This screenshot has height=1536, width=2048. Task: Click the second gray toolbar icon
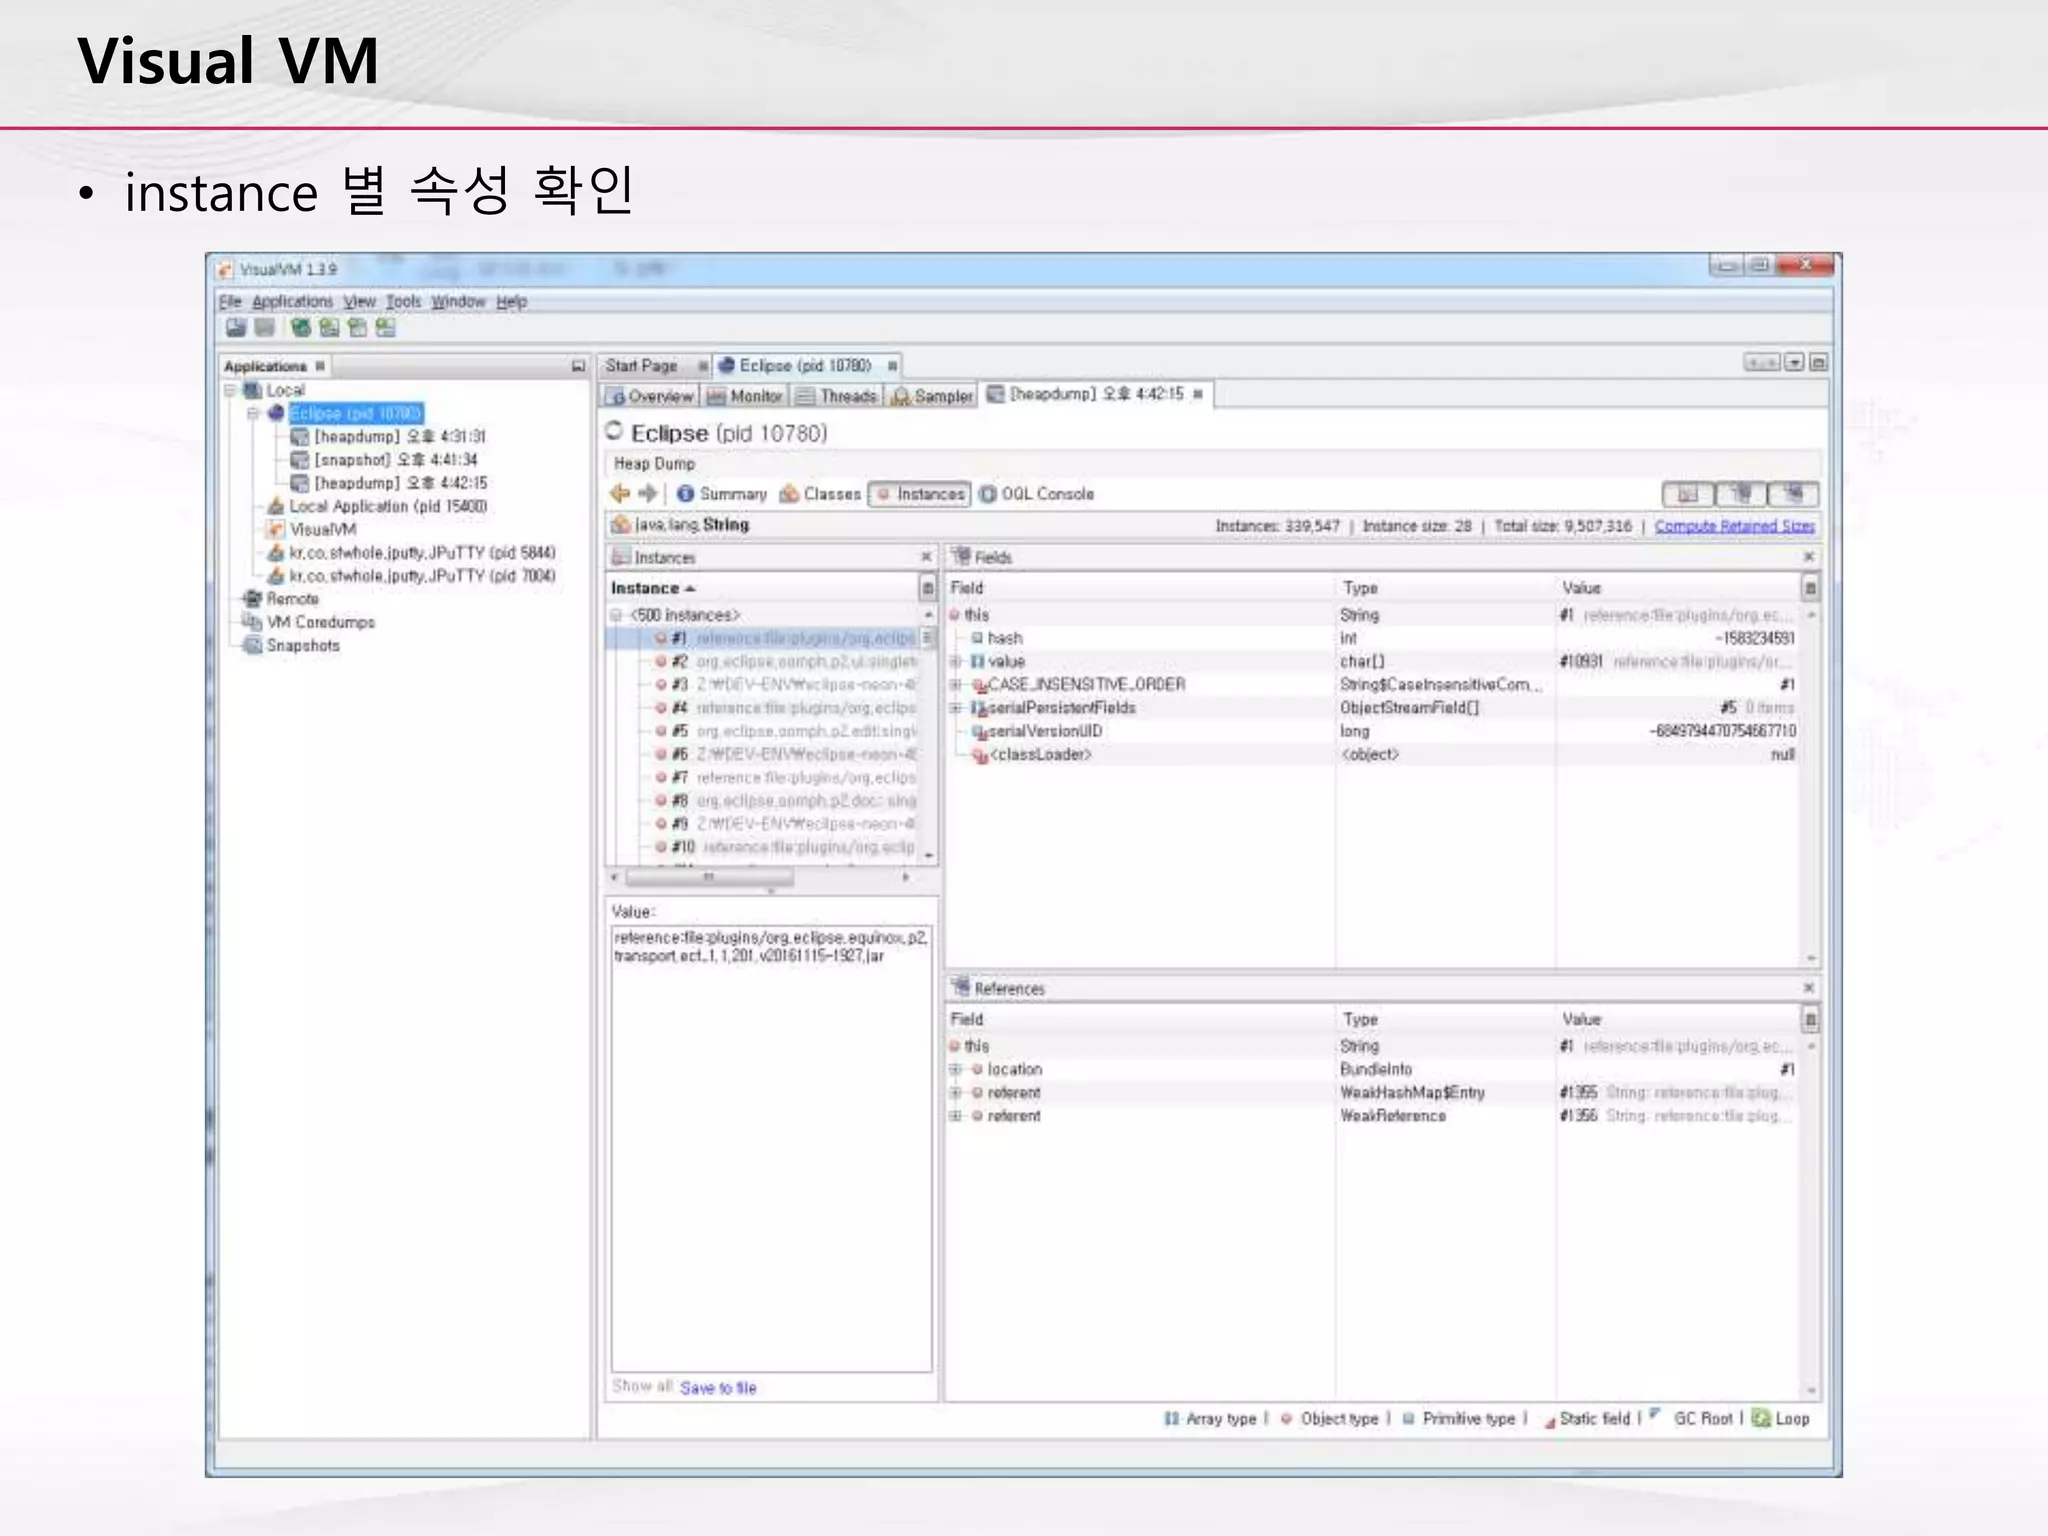(265, 328)
